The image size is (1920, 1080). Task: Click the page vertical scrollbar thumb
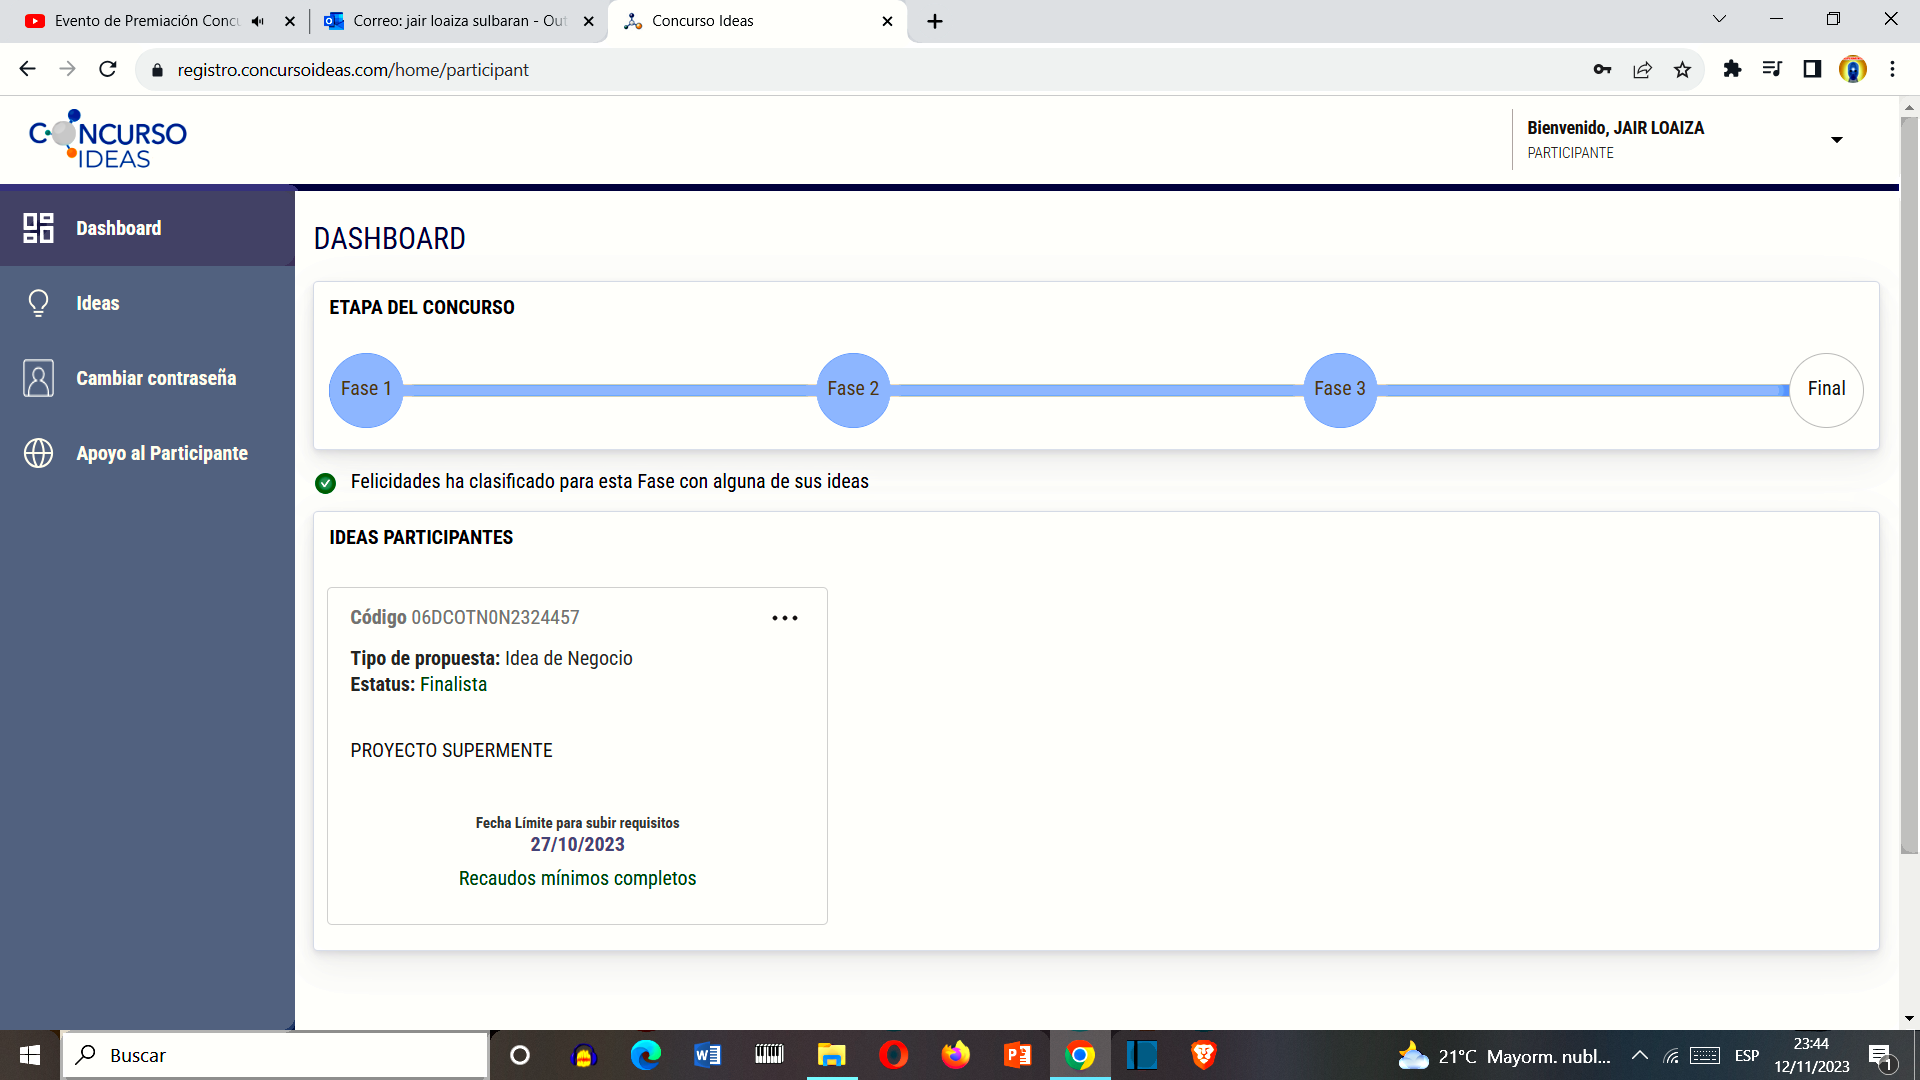[1909, 485]
